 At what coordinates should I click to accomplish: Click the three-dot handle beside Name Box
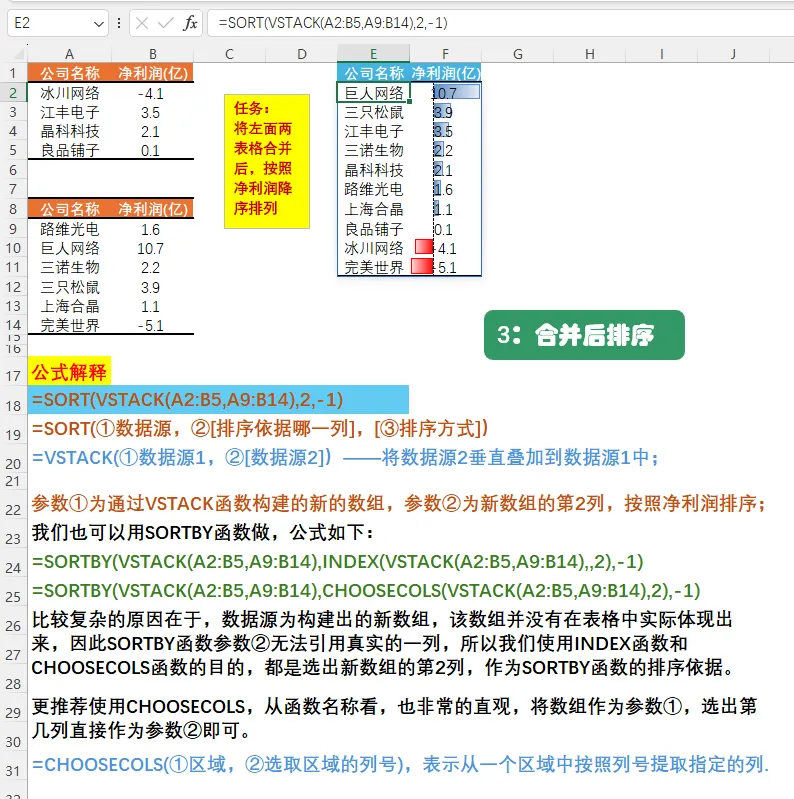point(119,23)
